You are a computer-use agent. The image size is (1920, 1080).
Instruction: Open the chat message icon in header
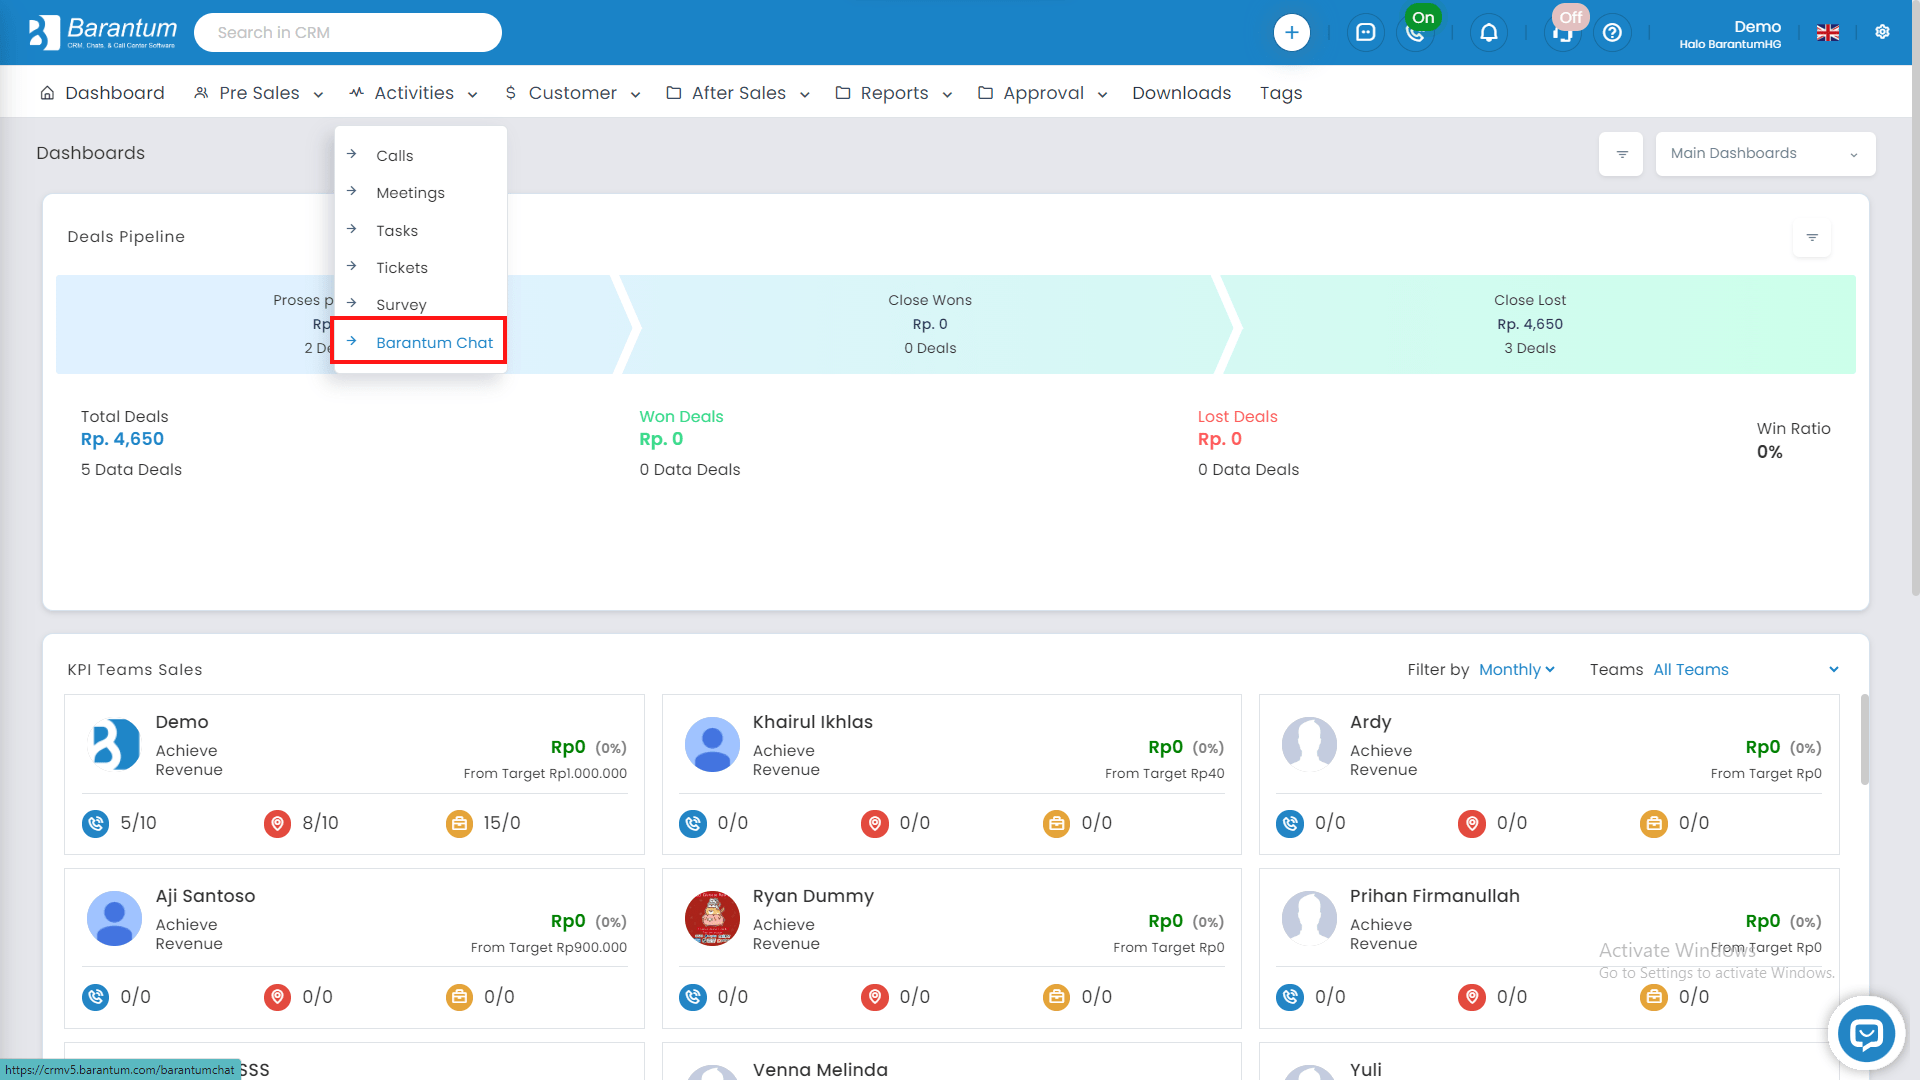click(1366, 33)
